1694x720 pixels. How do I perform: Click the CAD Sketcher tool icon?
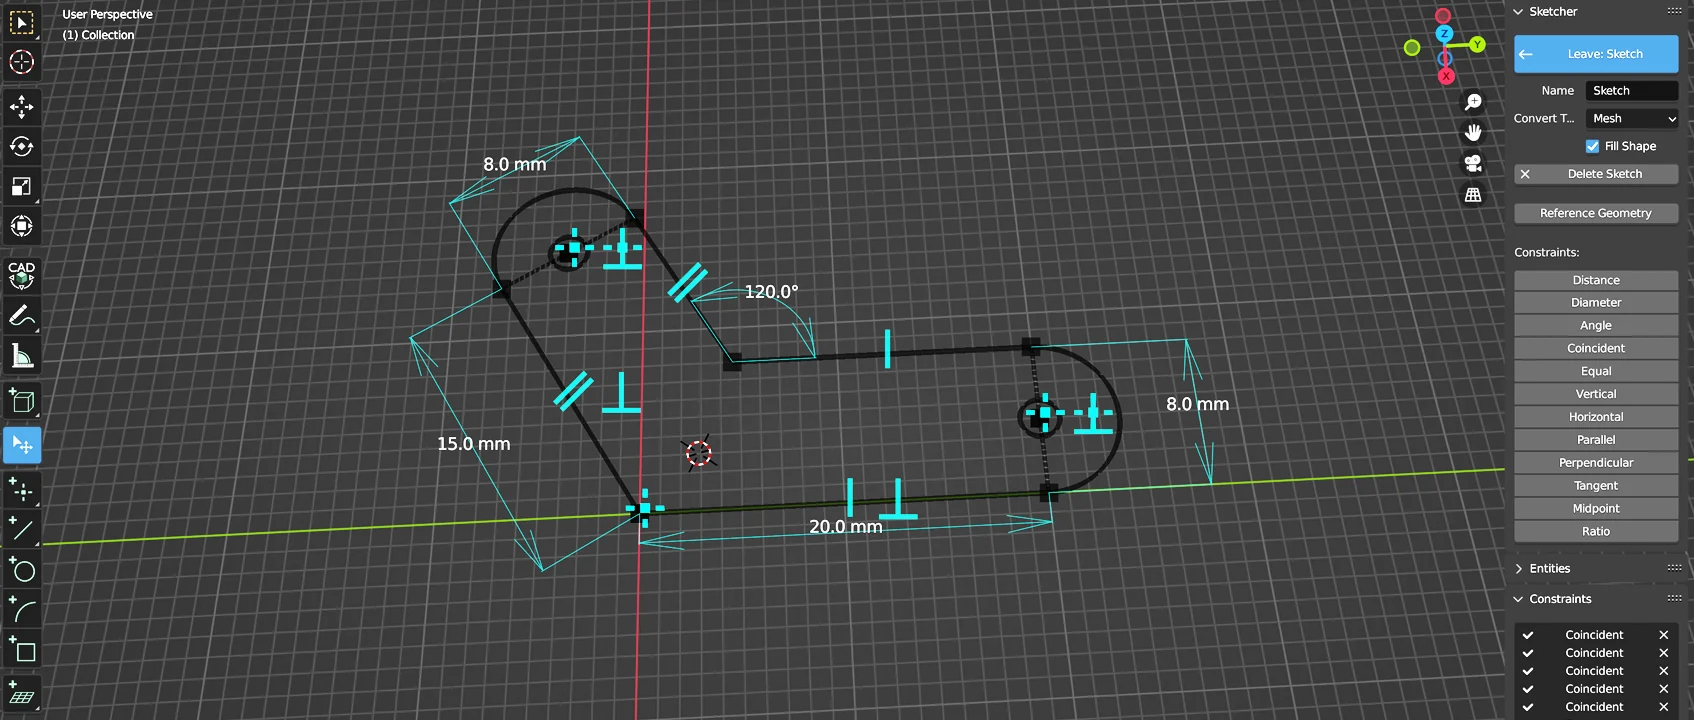[x=21, y=275]
